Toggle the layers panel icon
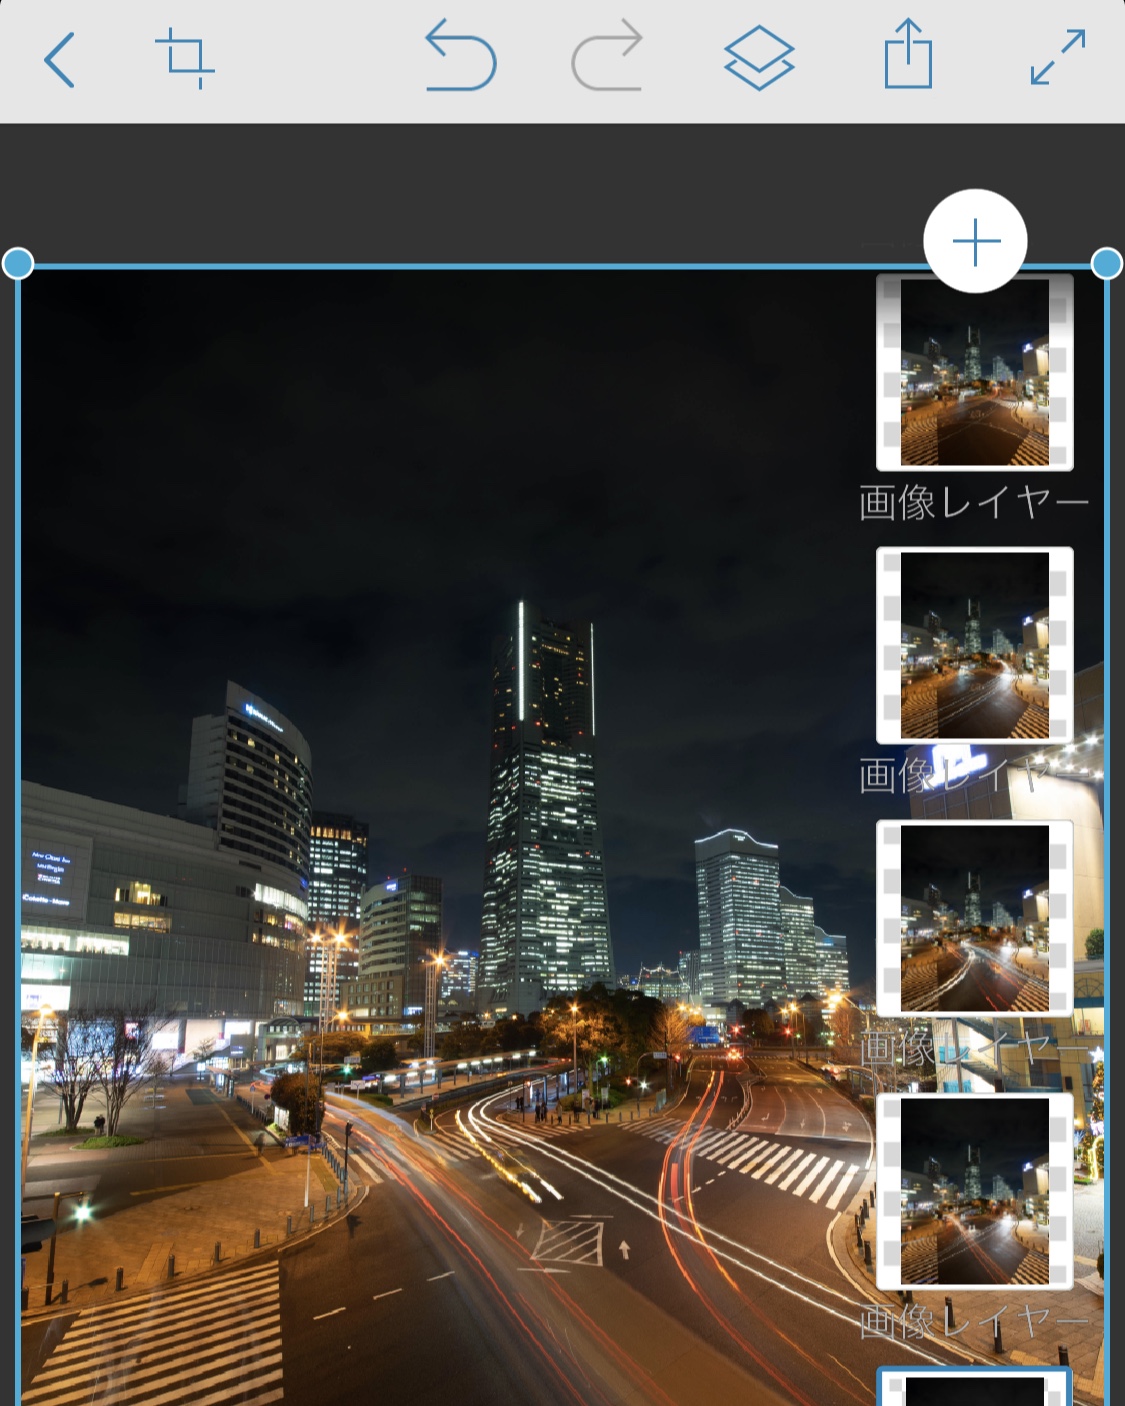 [x=759, y=58]
